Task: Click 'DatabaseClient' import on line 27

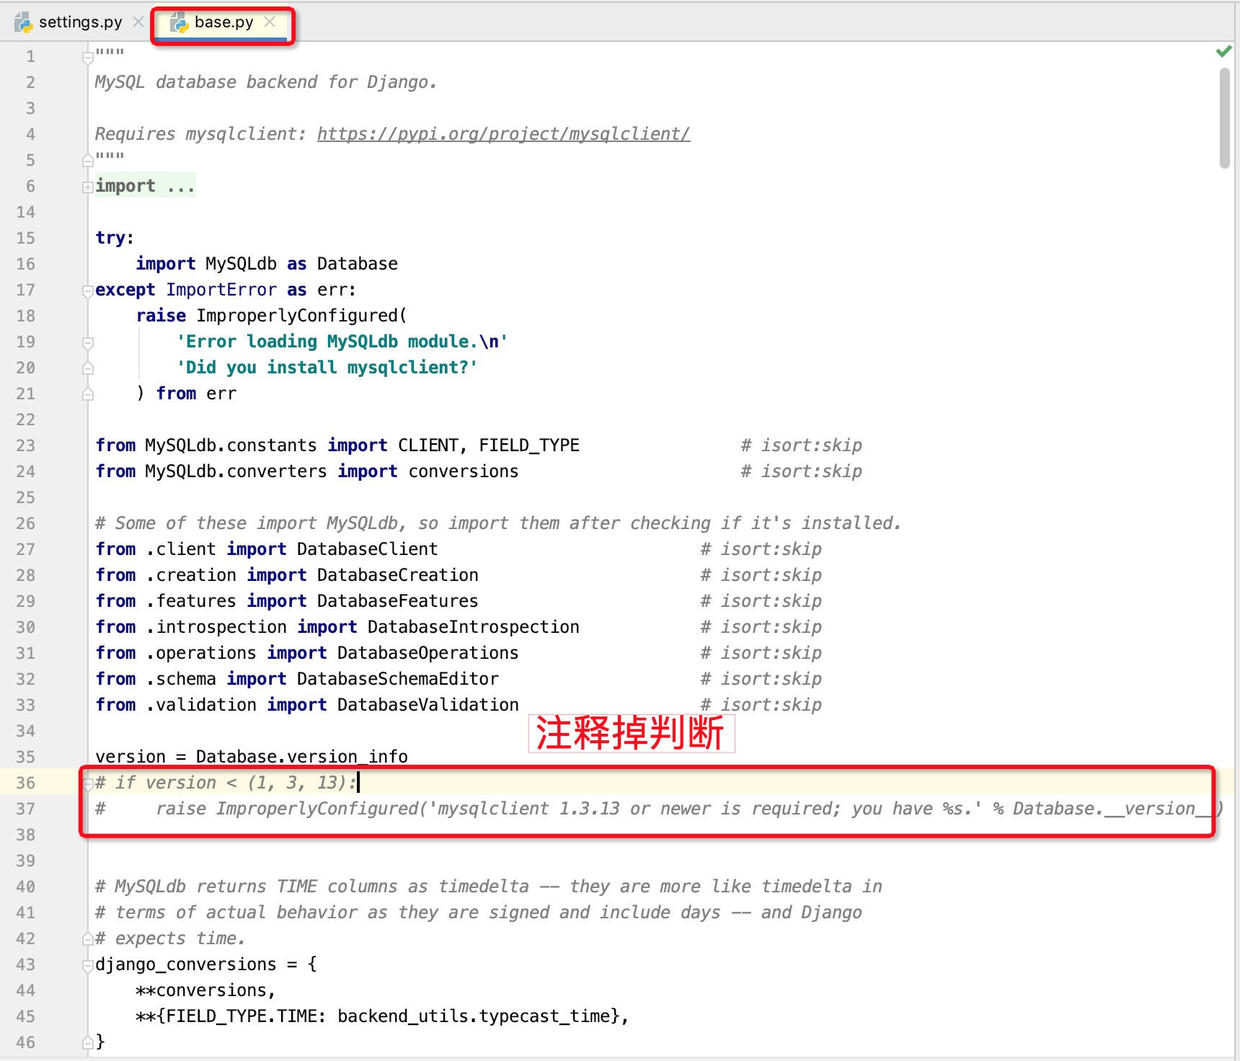Action: (367, 550)
